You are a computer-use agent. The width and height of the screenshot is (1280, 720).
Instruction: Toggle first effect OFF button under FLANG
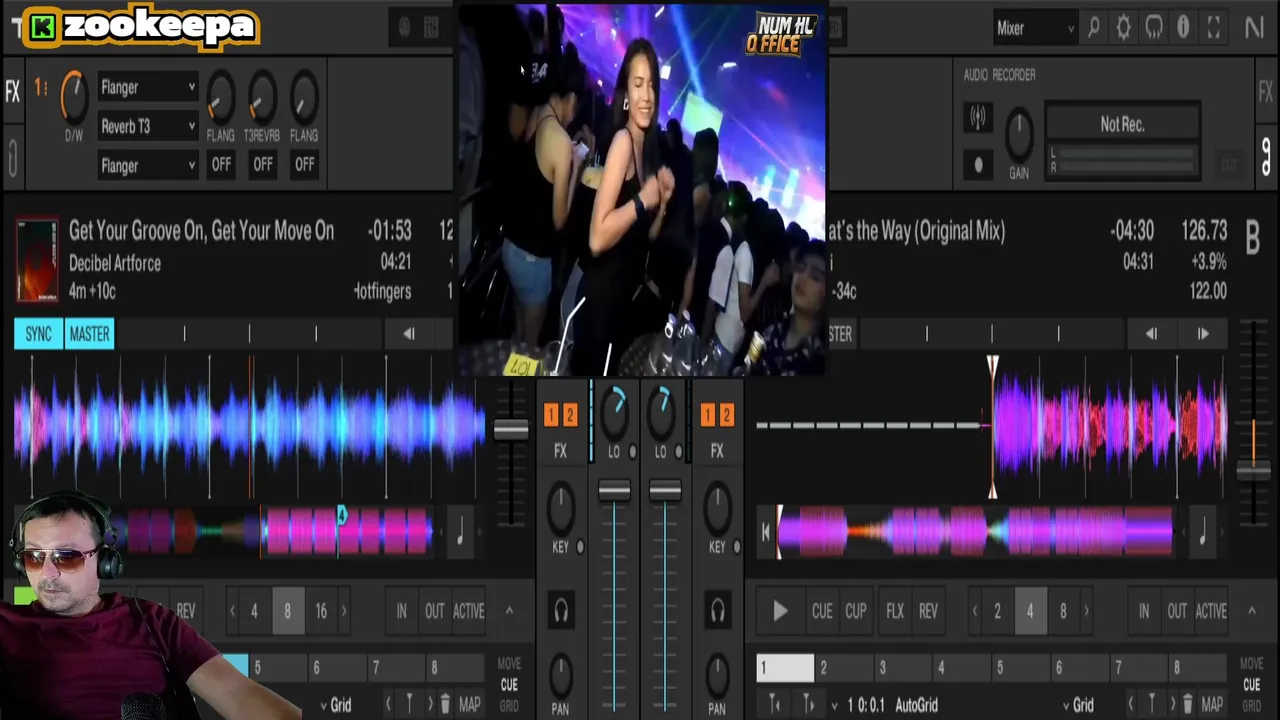pos(221,164)
